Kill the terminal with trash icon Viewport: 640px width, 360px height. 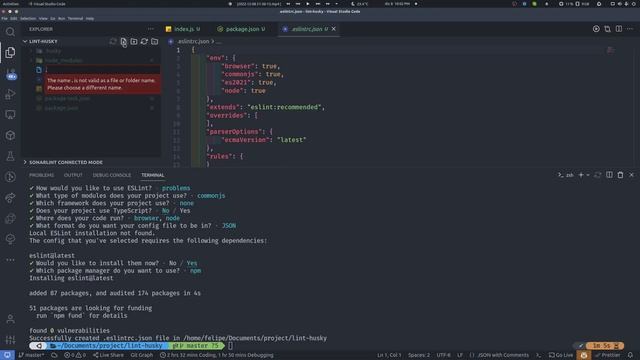point(620,175)
